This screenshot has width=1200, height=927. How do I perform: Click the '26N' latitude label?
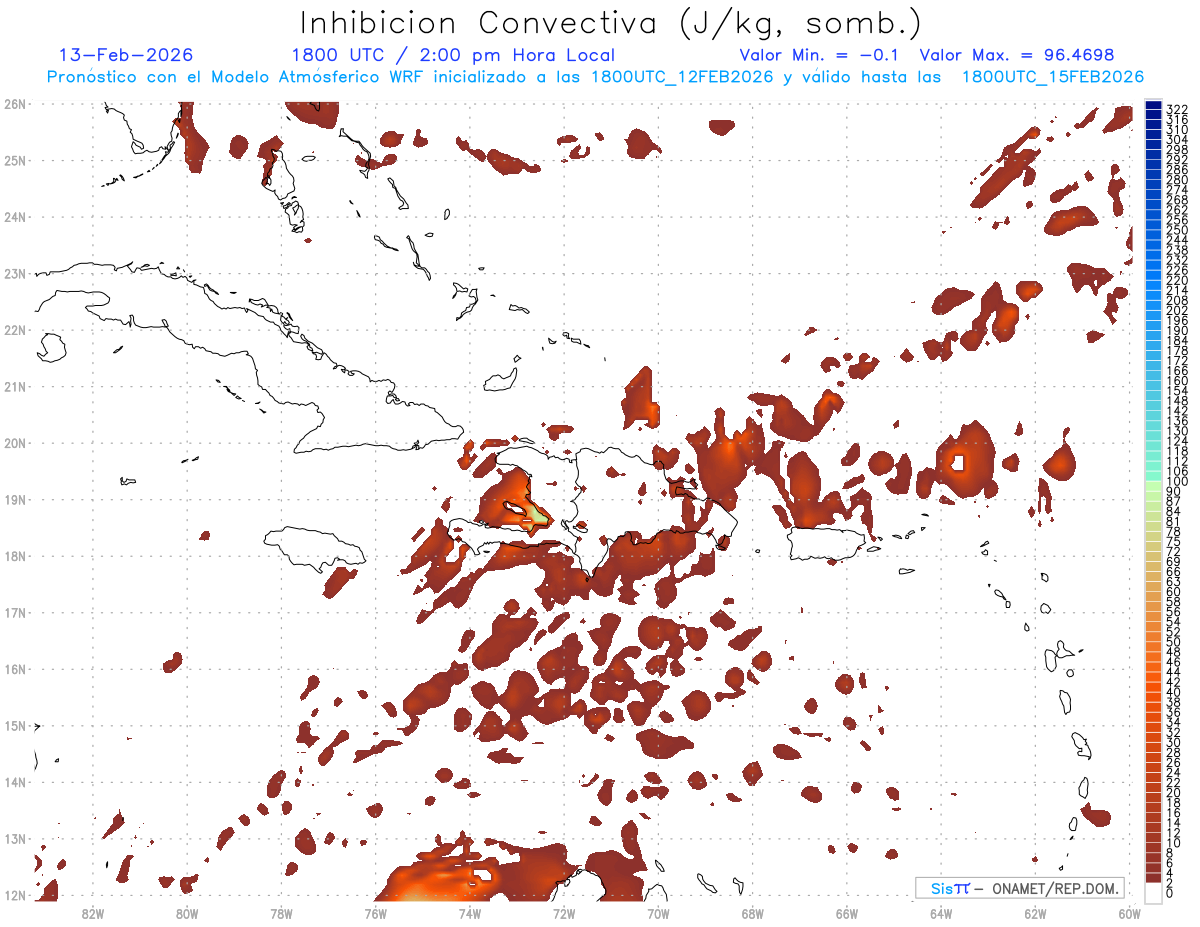click(x=14, y=103)
